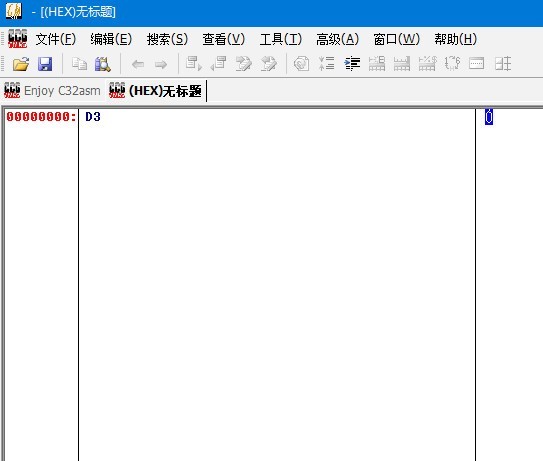Click the line spacing arrows icon
Image resolution: width=543 pixels, height=461 pixels.
tap(327, 64)
